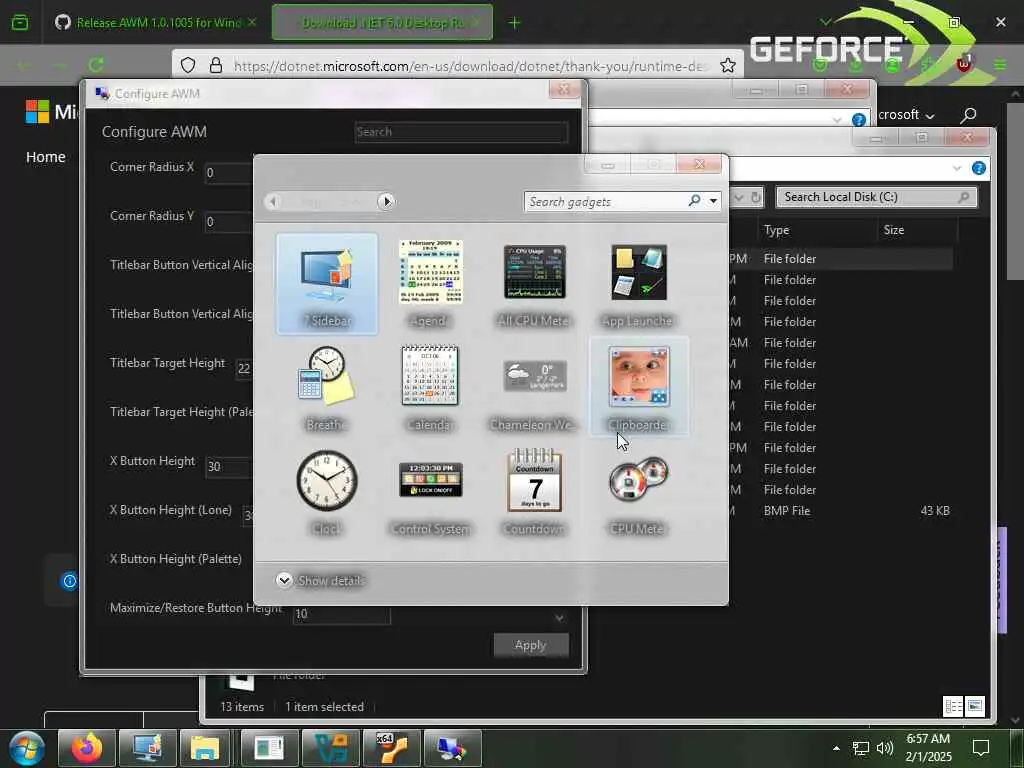Bookmark this page with star icon
1024x768 pixels.
tap(728, 65)
